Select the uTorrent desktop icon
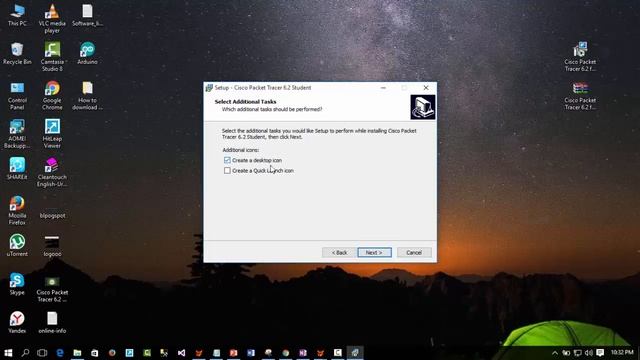This screenshot has width=640, height=360. [x=17, y=245]
